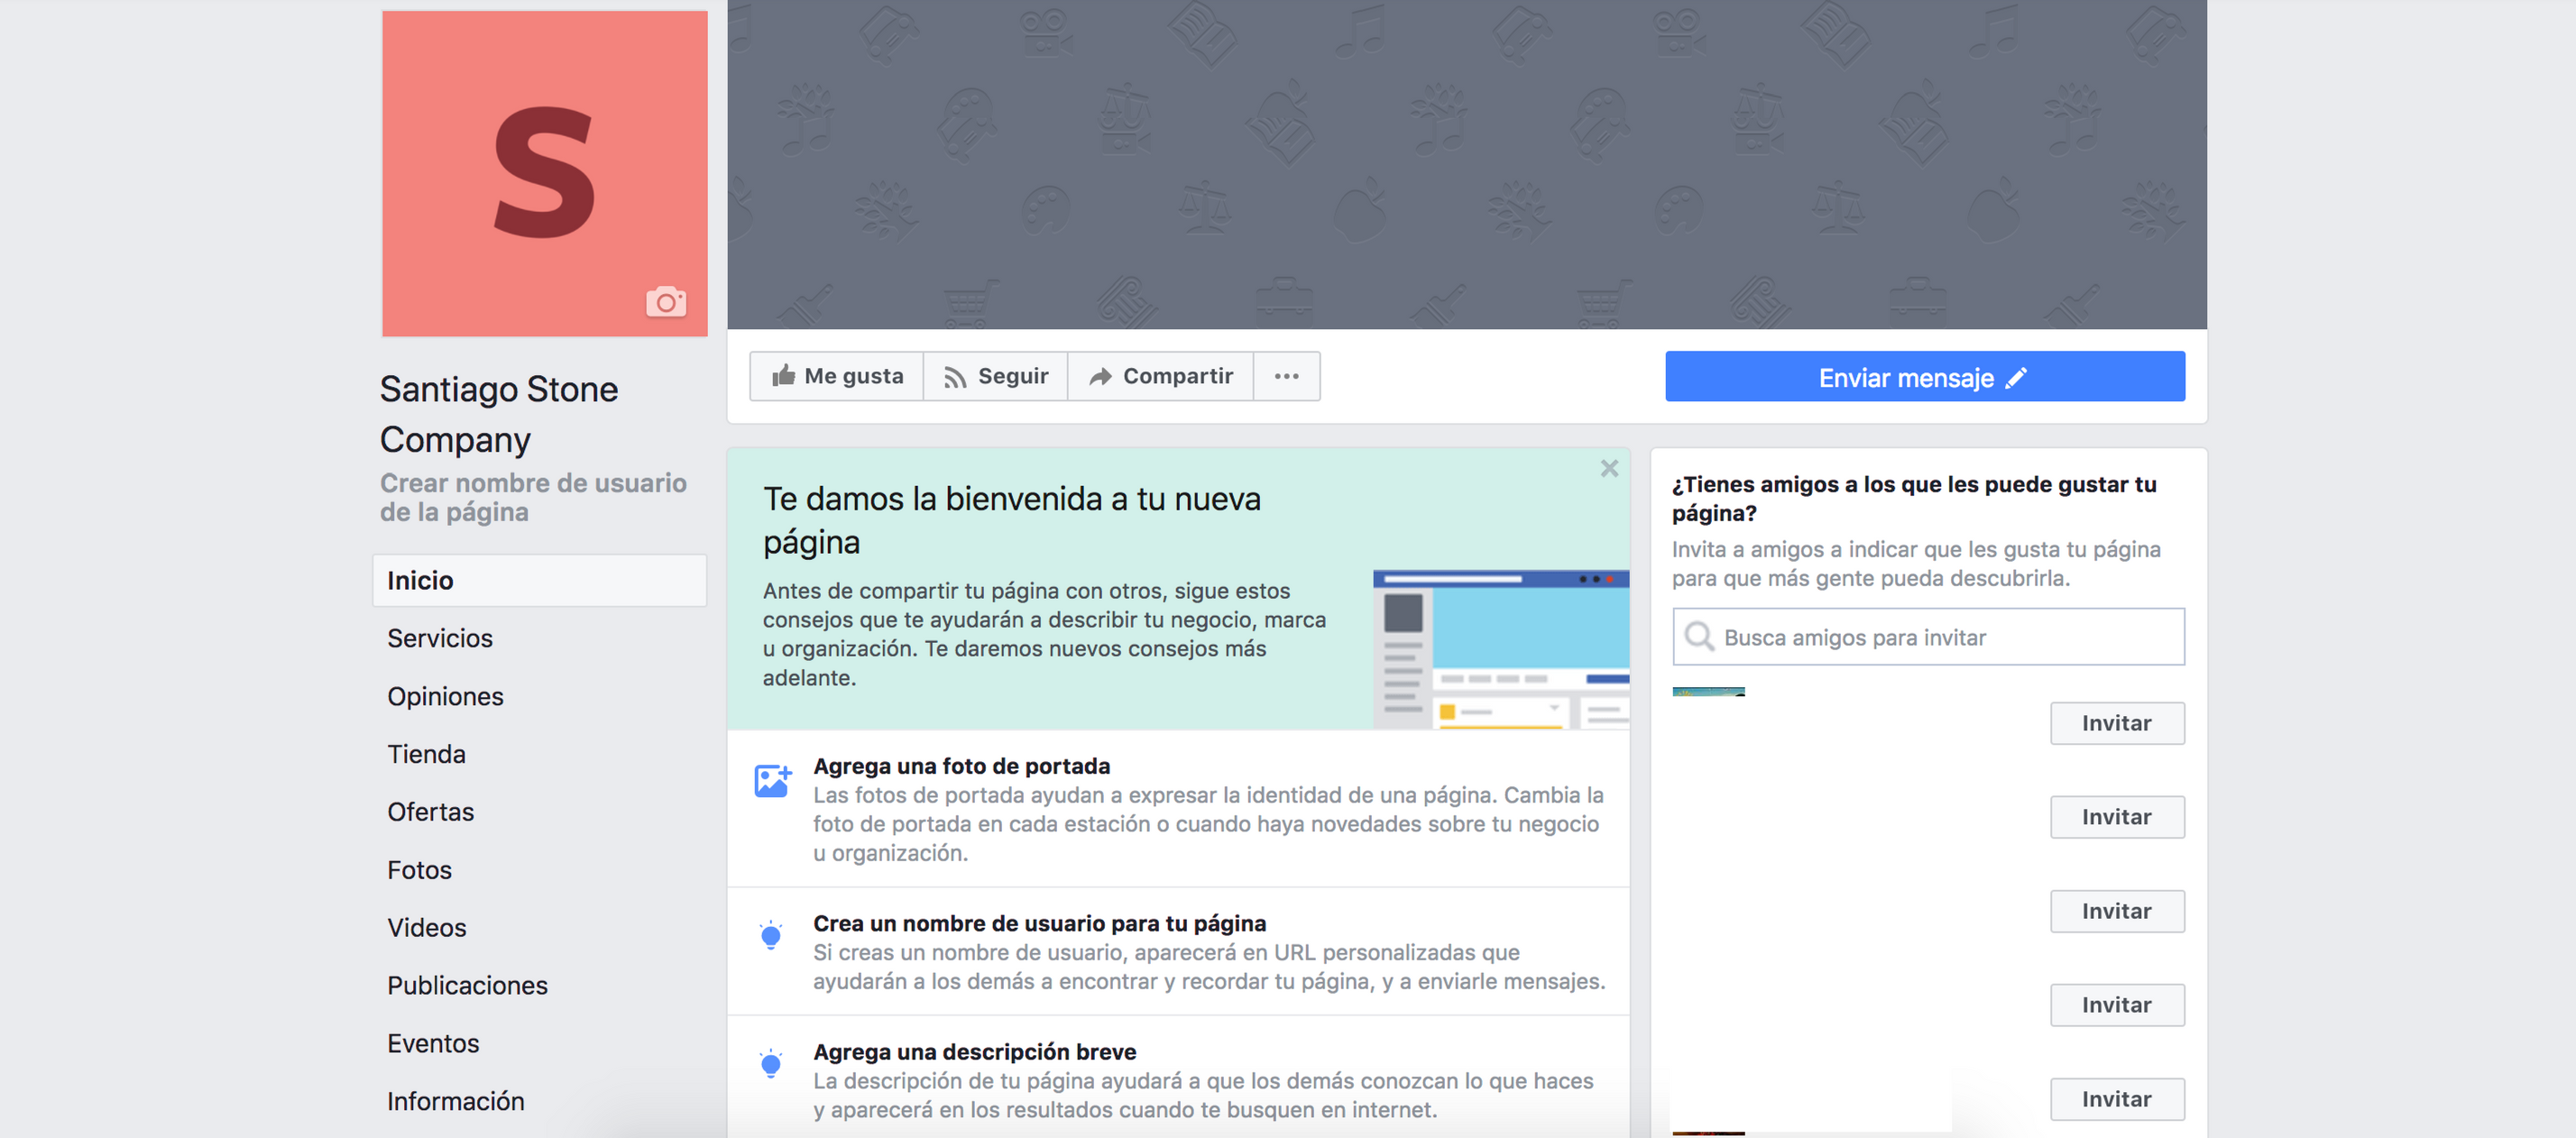Click the Compartir share button
The height and width of the screenshot is (1138, 2576).
tap(1161, 376)
